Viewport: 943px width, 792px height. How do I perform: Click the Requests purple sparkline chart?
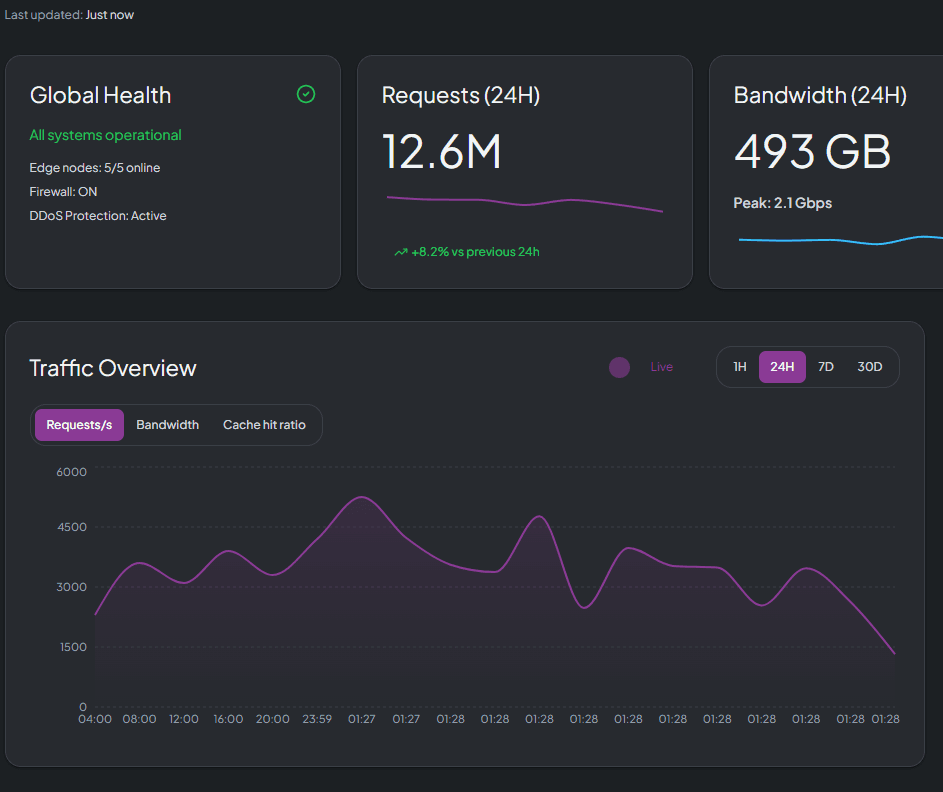tap(525, 201)
